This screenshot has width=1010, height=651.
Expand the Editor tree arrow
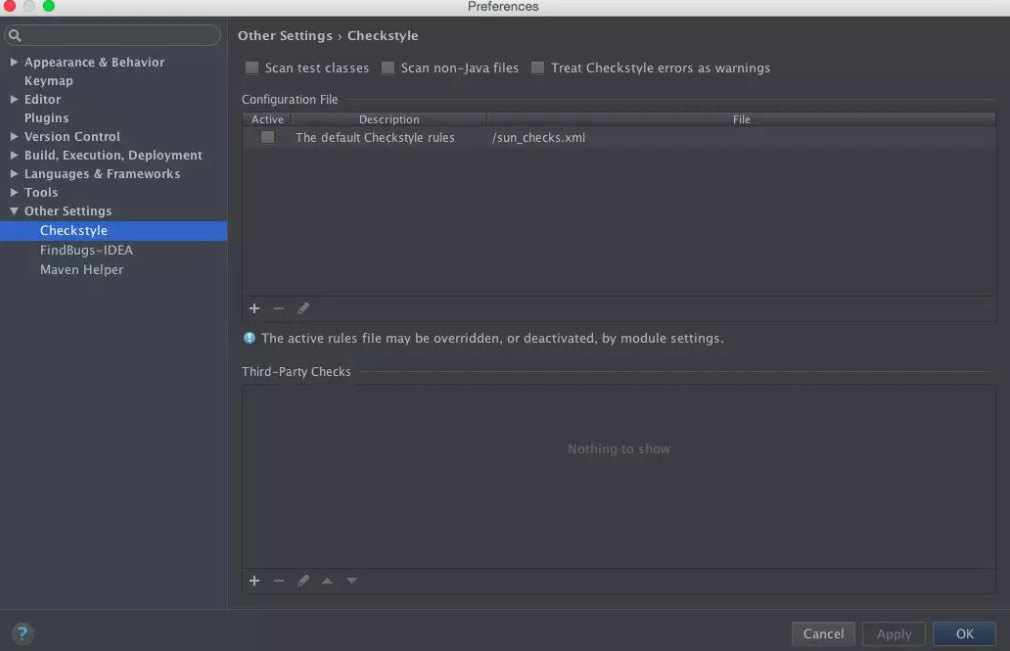14,99
